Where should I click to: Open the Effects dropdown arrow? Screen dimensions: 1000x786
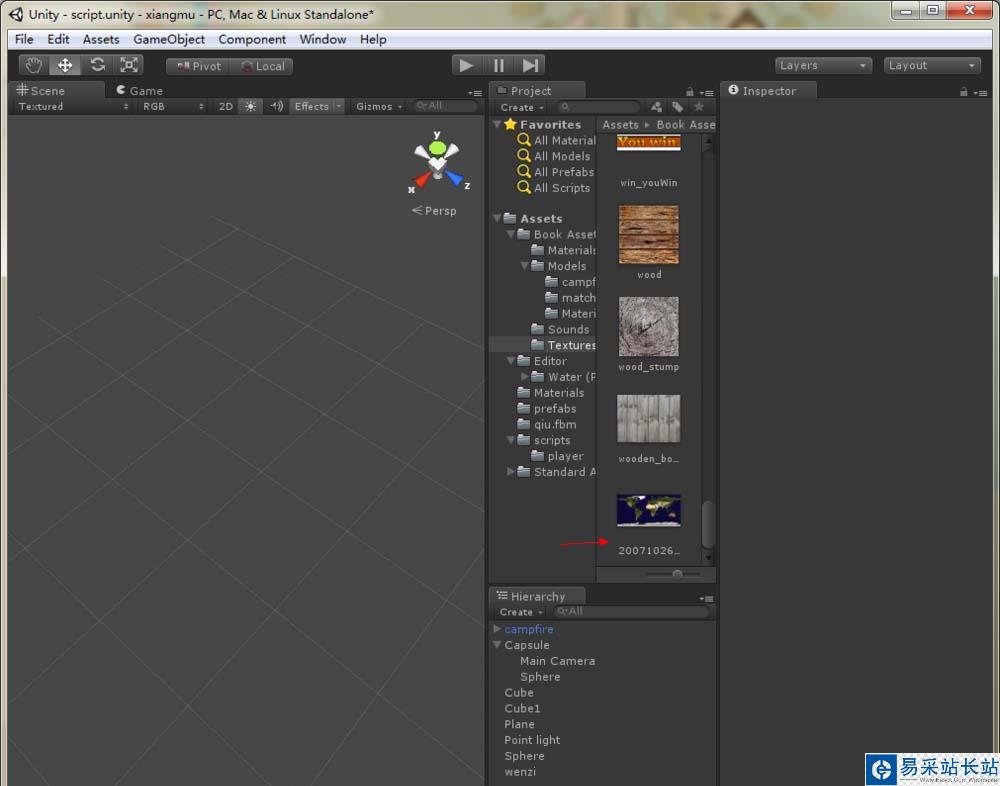[339, 107]
